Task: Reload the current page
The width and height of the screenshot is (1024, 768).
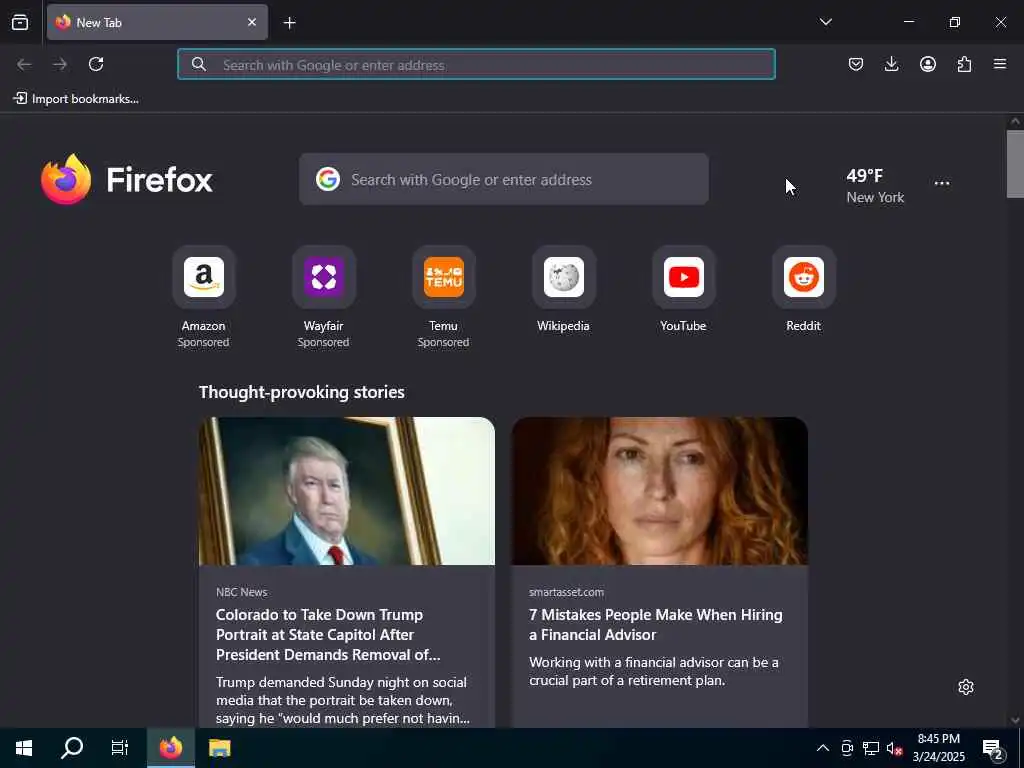Action: point(96,64)
